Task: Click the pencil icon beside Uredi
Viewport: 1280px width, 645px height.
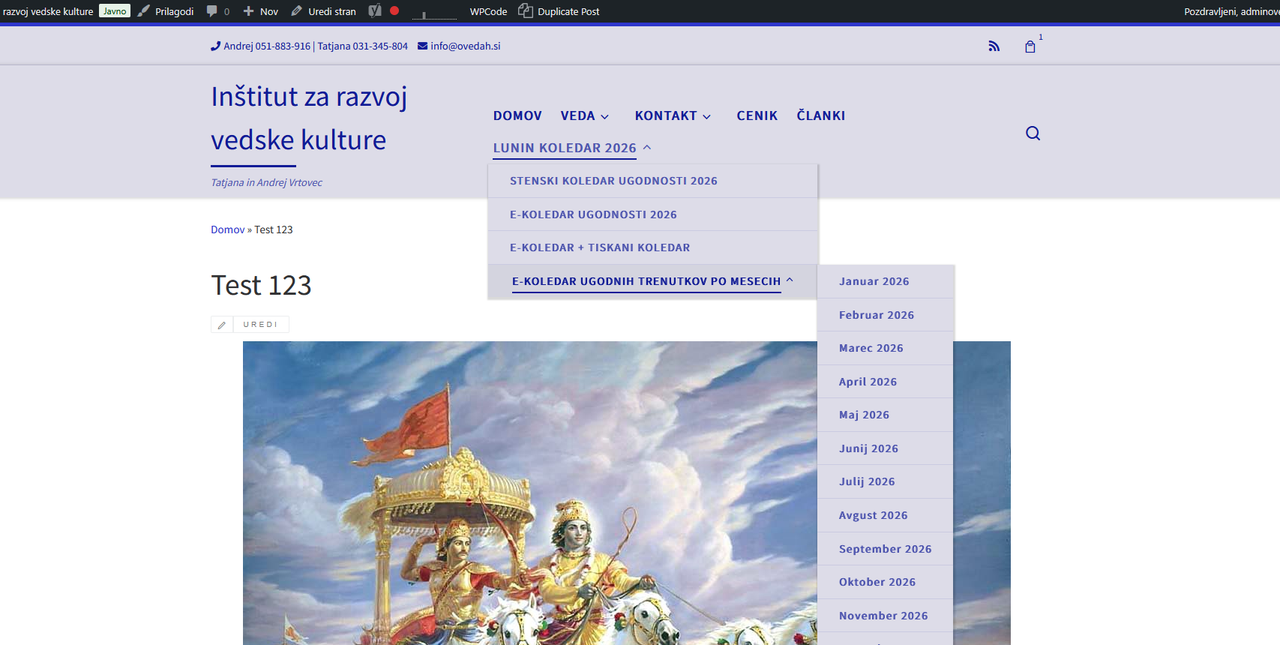Action: (x=222, y=324)
